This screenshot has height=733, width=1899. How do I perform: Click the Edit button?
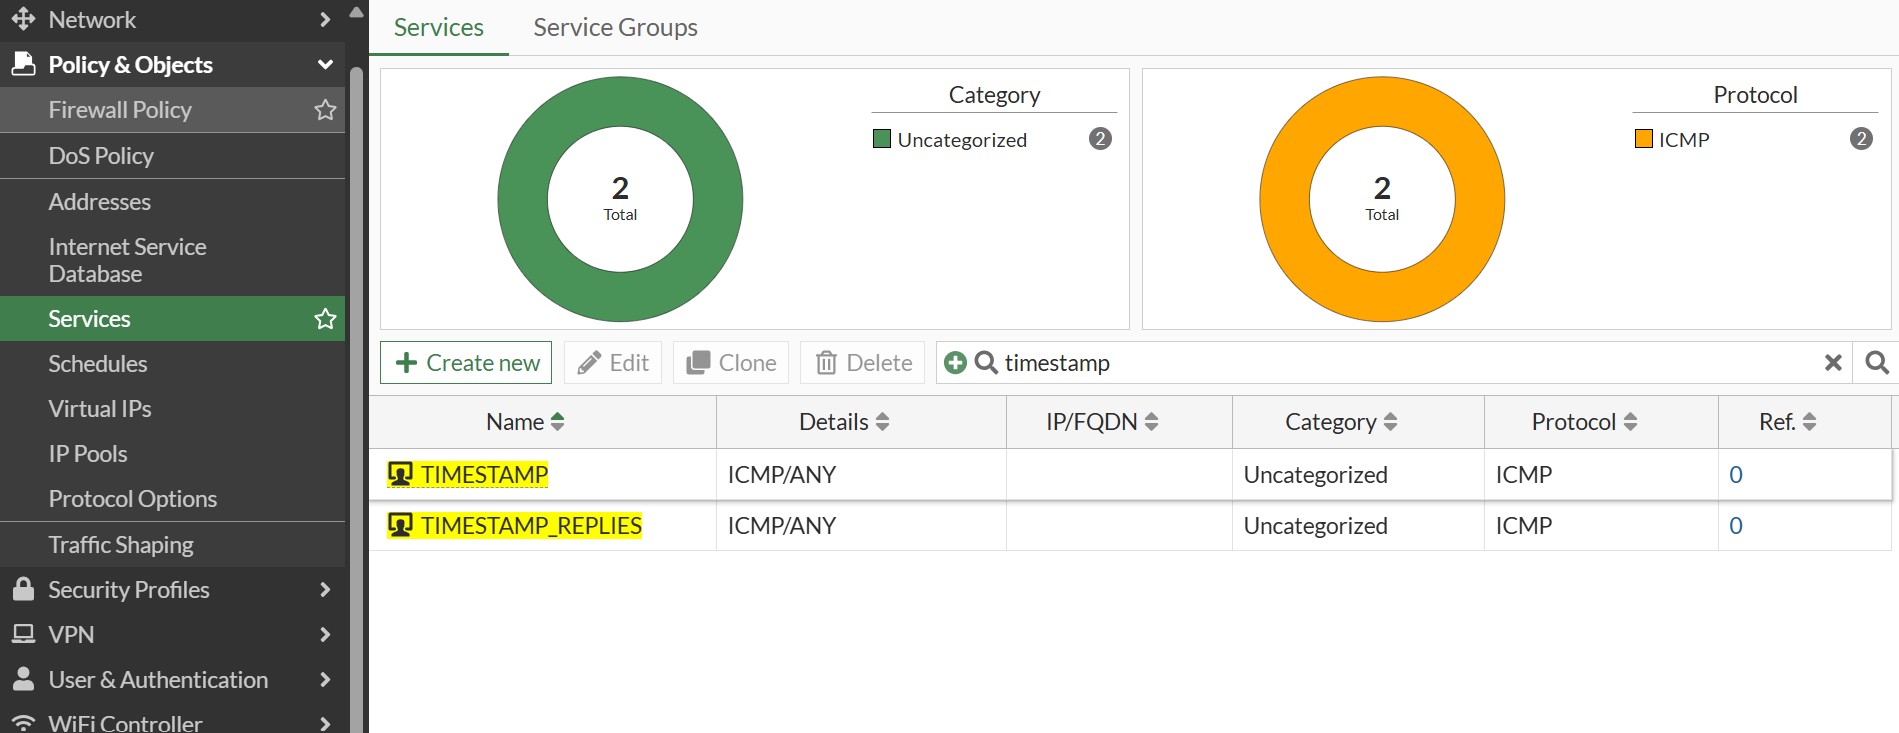(613, 363)
